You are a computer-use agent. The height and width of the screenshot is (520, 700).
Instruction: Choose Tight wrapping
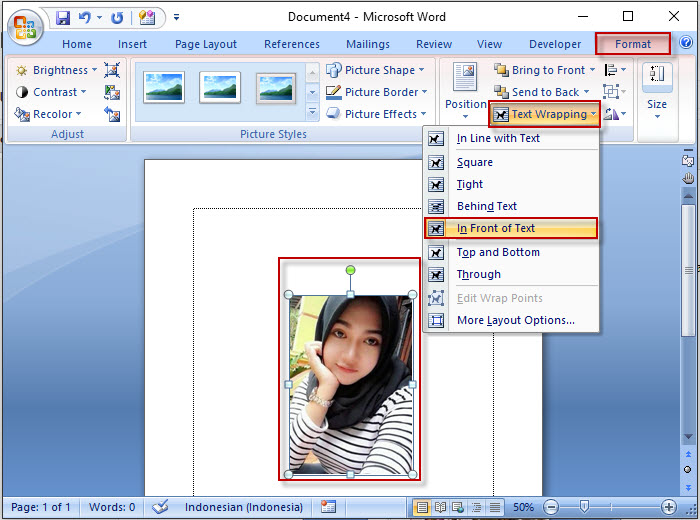coord(511,184)
